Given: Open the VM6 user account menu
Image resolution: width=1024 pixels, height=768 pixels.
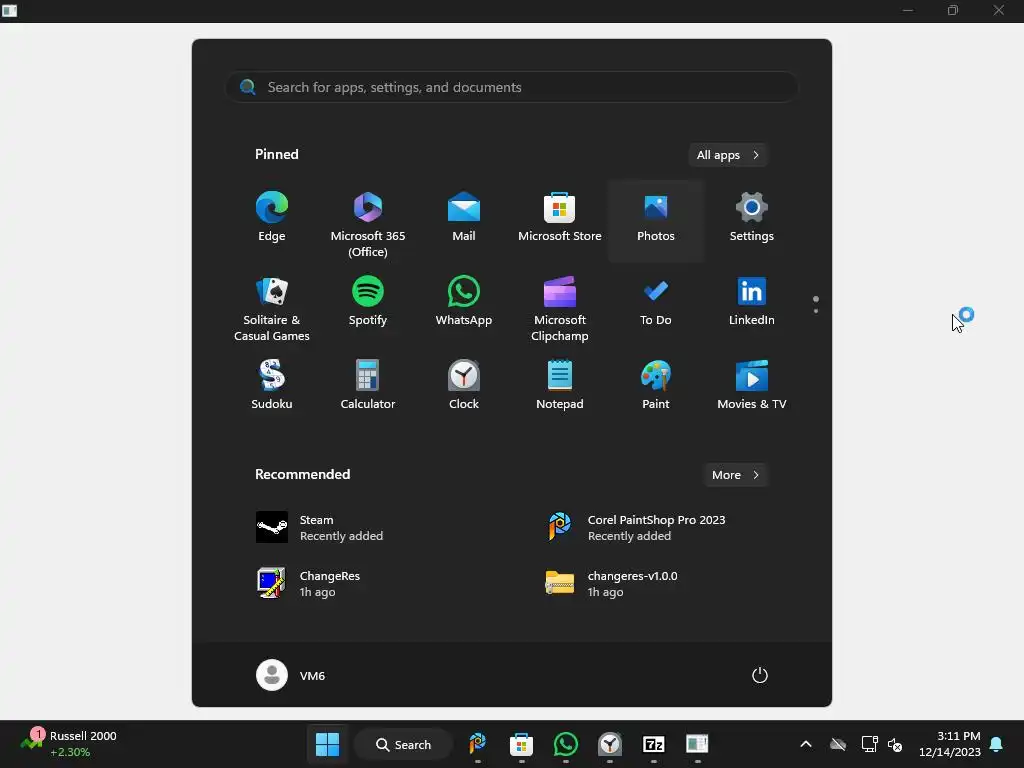Looking at the screenshot, I should (291, 675).
